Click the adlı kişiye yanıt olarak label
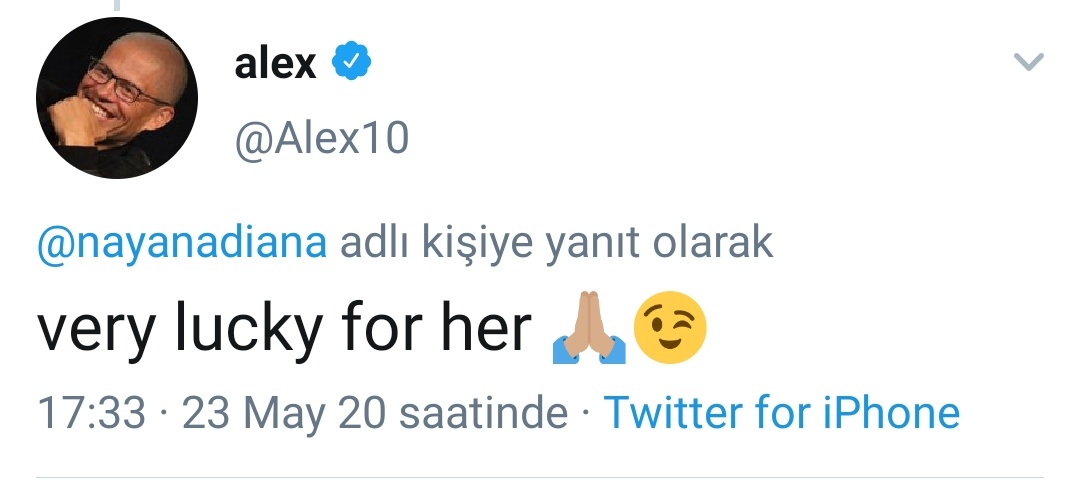 pyautogui.click(x=557, y=243)
